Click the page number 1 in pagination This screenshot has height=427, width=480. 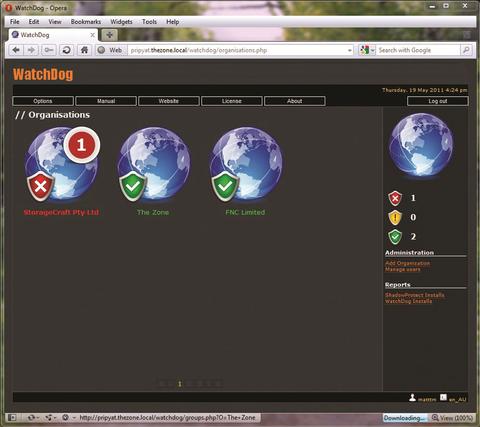[180, 384]
